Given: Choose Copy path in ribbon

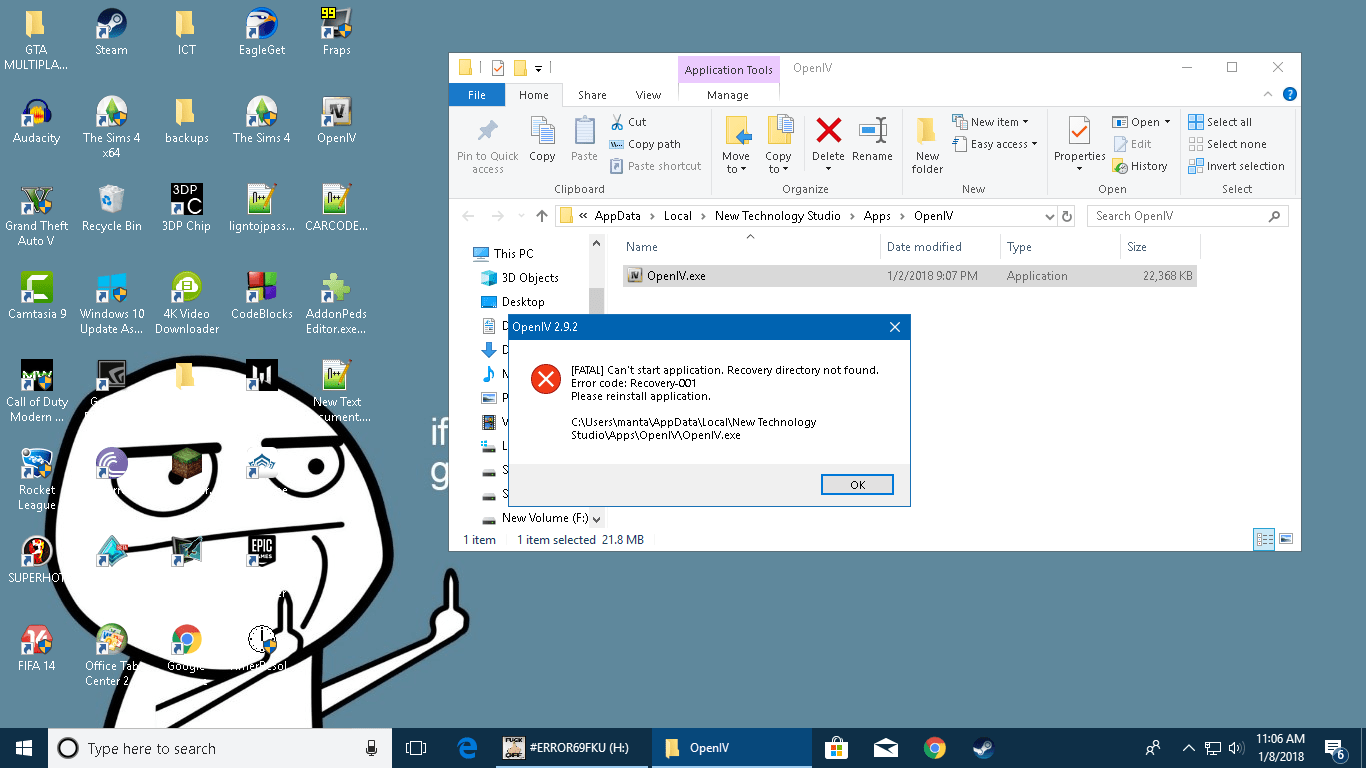Looking at the screenshot, I should point(645,144).
